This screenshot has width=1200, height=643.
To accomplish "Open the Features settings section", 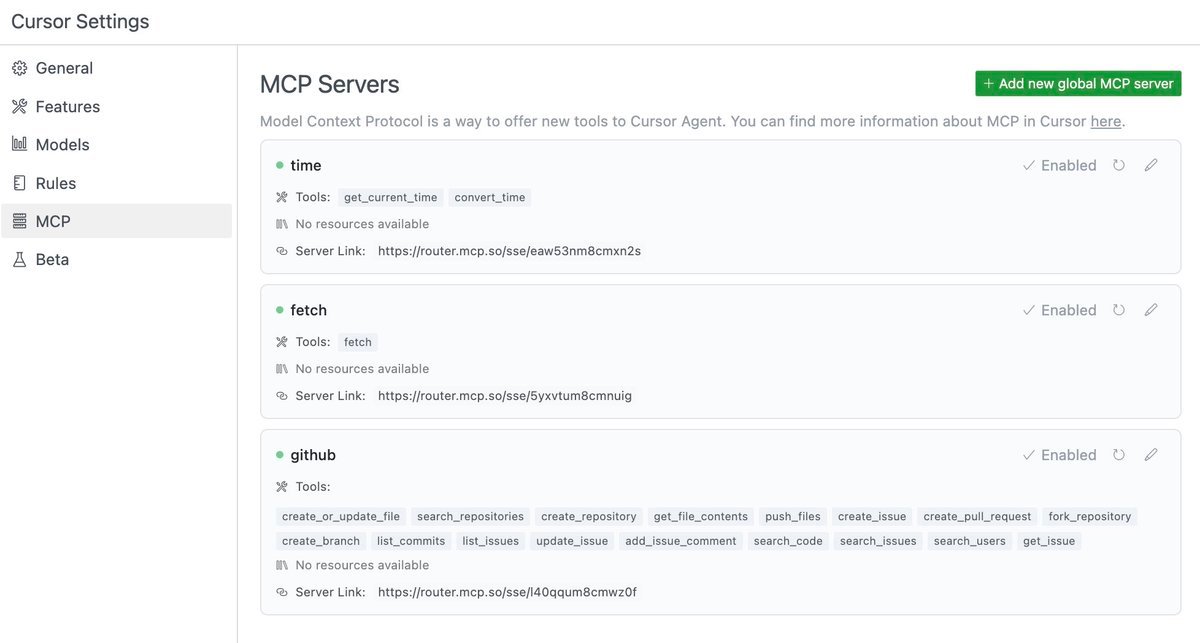I will pos(67,107).
